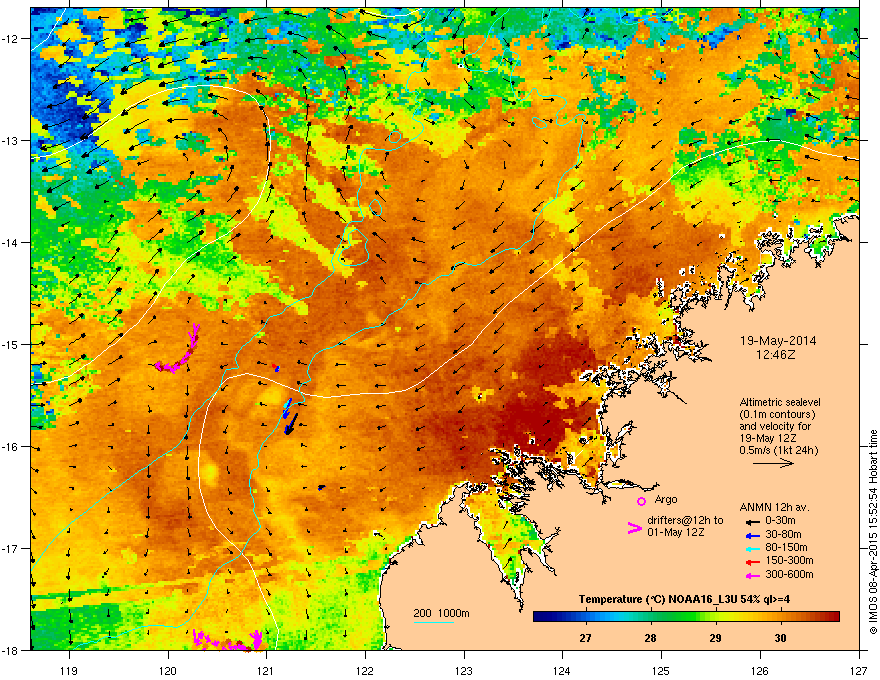Image resolution: width=880 pixels, height=680 pixels.
Task: Click the cyan 200 1000m isobath legend line
Action: (x=434, y=622)
